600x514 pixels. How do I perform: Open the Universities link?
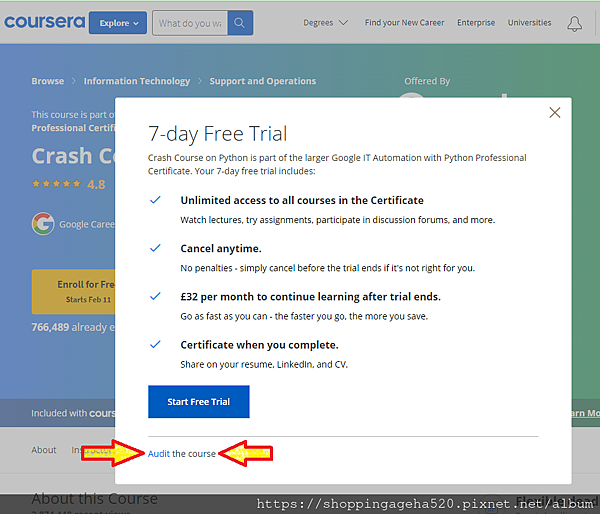coord(530,23)
